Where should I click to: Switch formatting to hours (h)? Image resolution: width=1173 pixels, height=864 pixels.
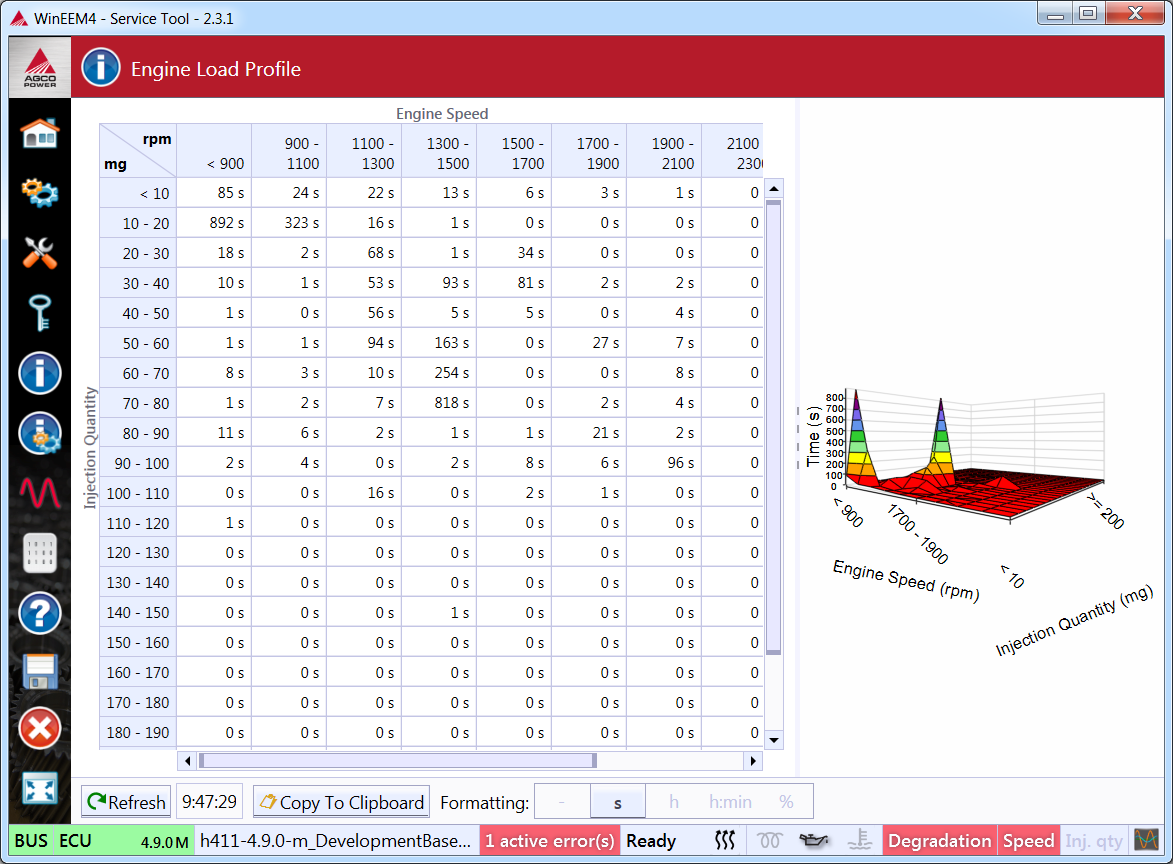point(674,802)
